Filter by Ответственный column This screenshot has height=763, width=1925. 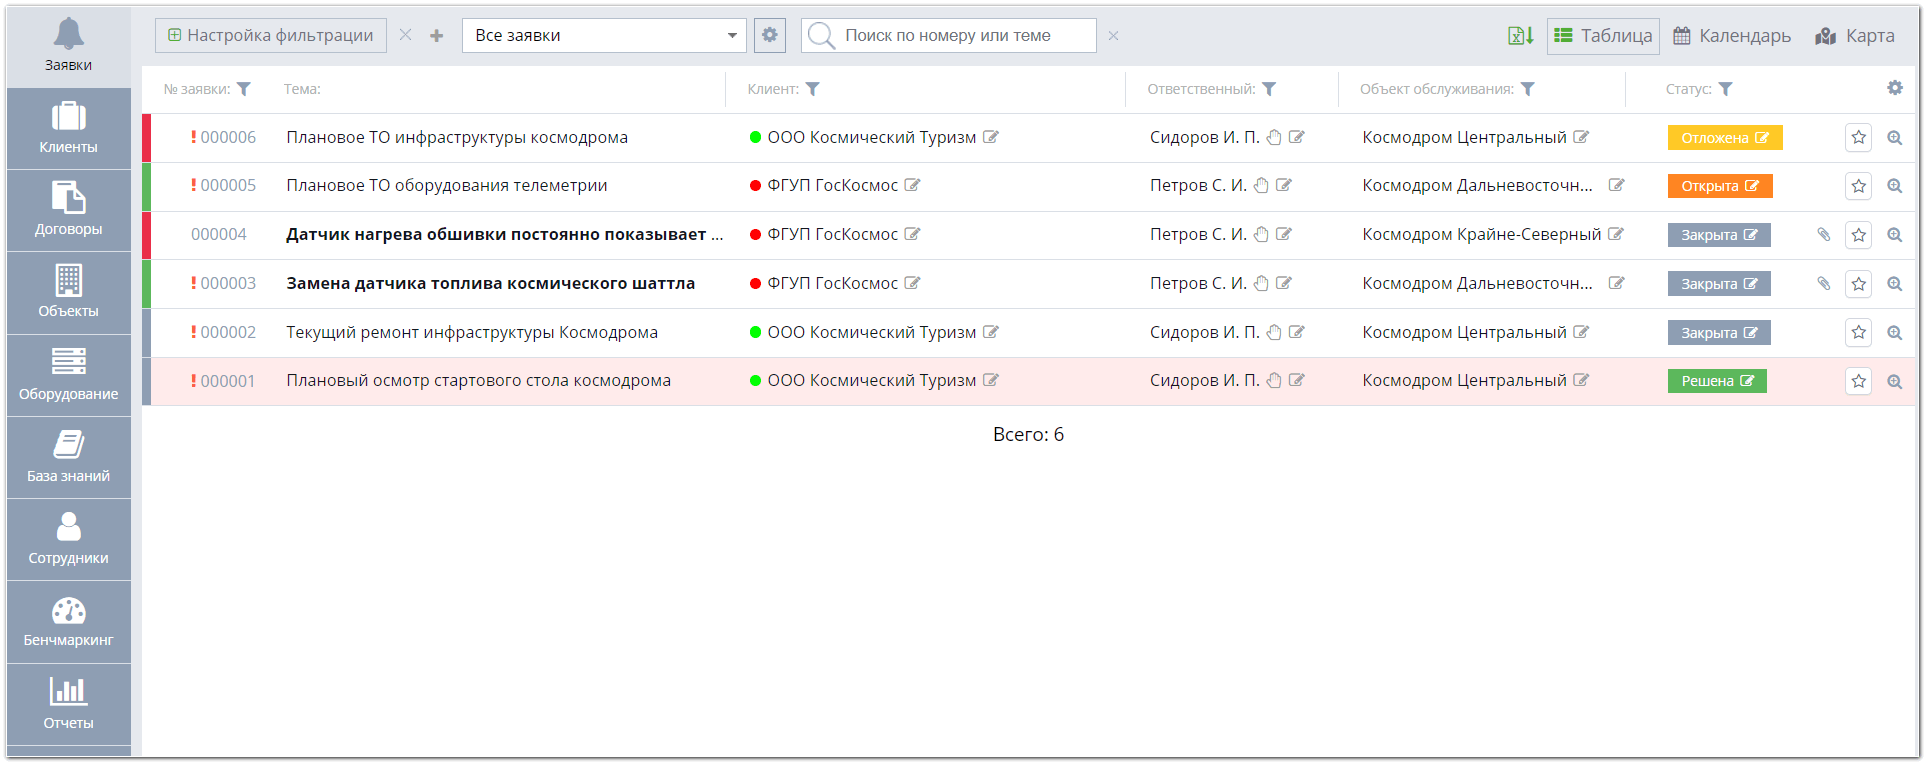pyautogui.click(x=1269, y=89)
